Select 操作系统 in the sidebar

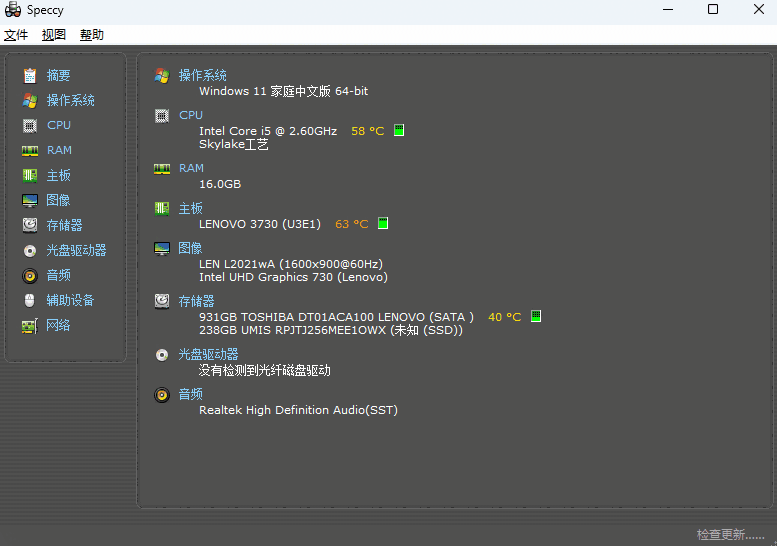[70, 101]
